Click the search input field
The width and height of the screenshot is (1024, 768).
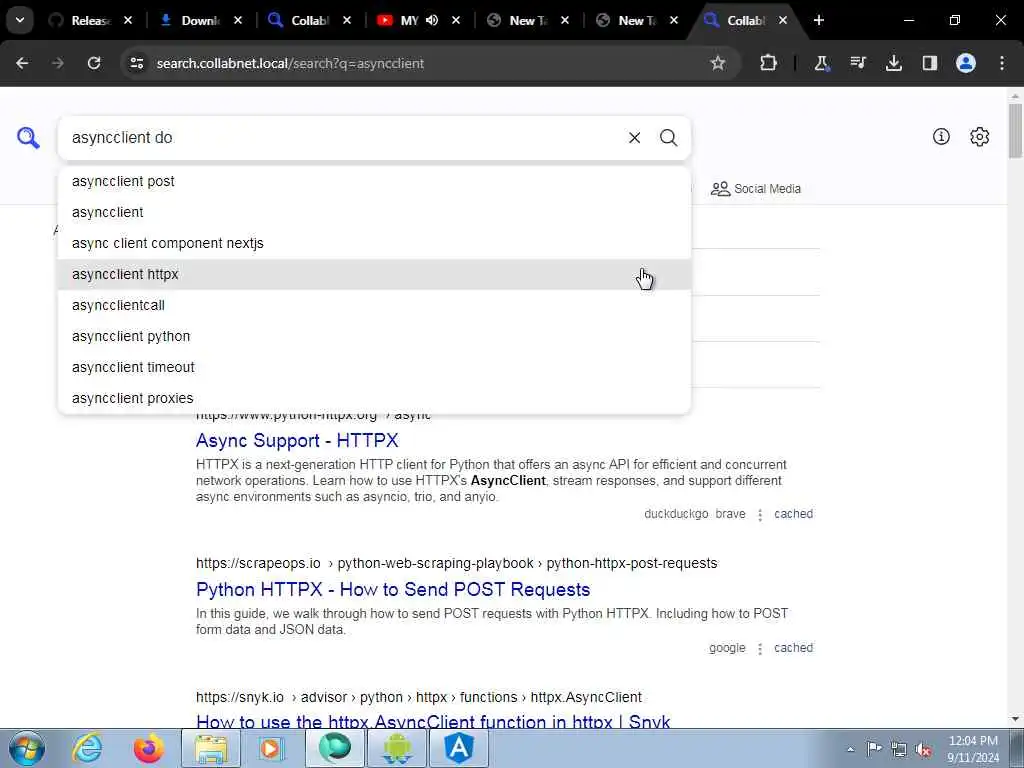(x=343, y=138)
